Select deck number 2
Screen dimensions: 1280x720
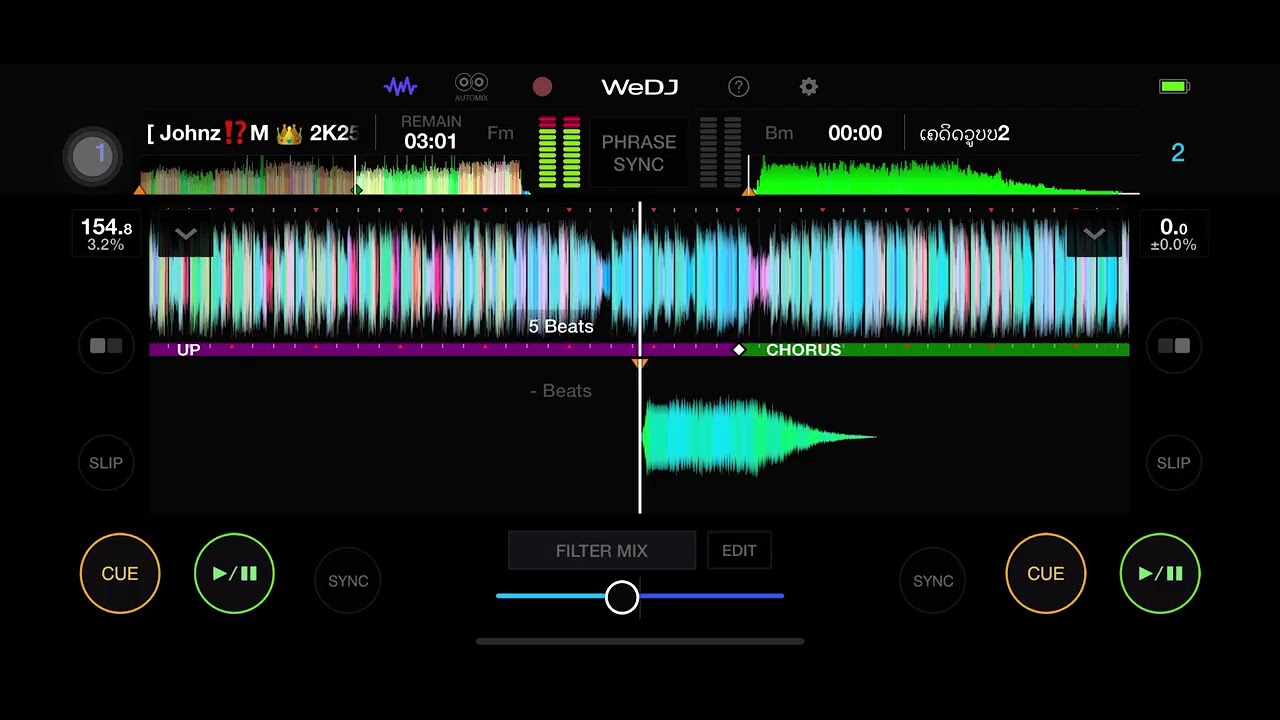tap(1177, 153)
